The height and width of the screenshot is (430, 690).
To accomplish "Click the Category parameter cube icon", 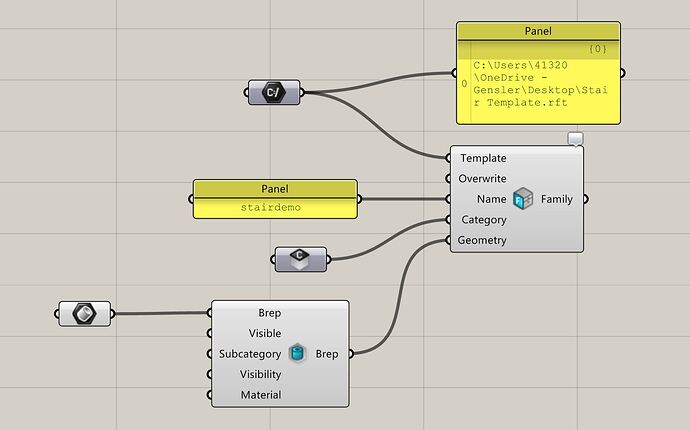I will [x=300, y=259].
